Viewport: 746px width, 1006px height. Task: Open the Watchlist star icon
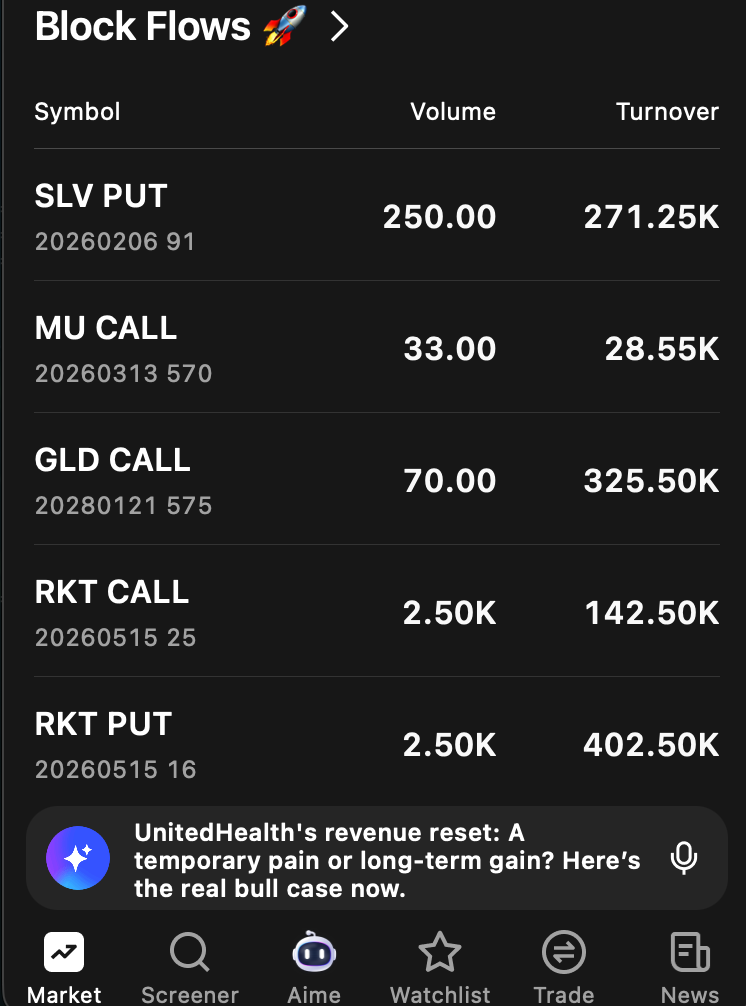pyautogui.click(x=439, y=952)
